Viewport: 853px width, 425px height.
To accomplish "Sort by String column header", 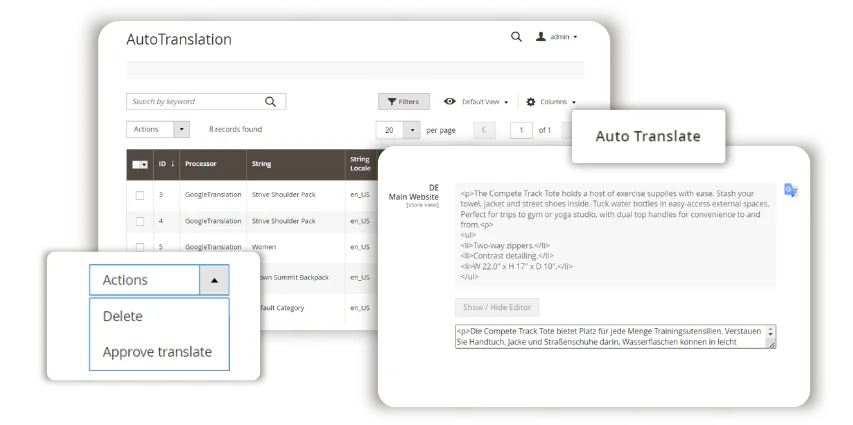I will point(296,164).
